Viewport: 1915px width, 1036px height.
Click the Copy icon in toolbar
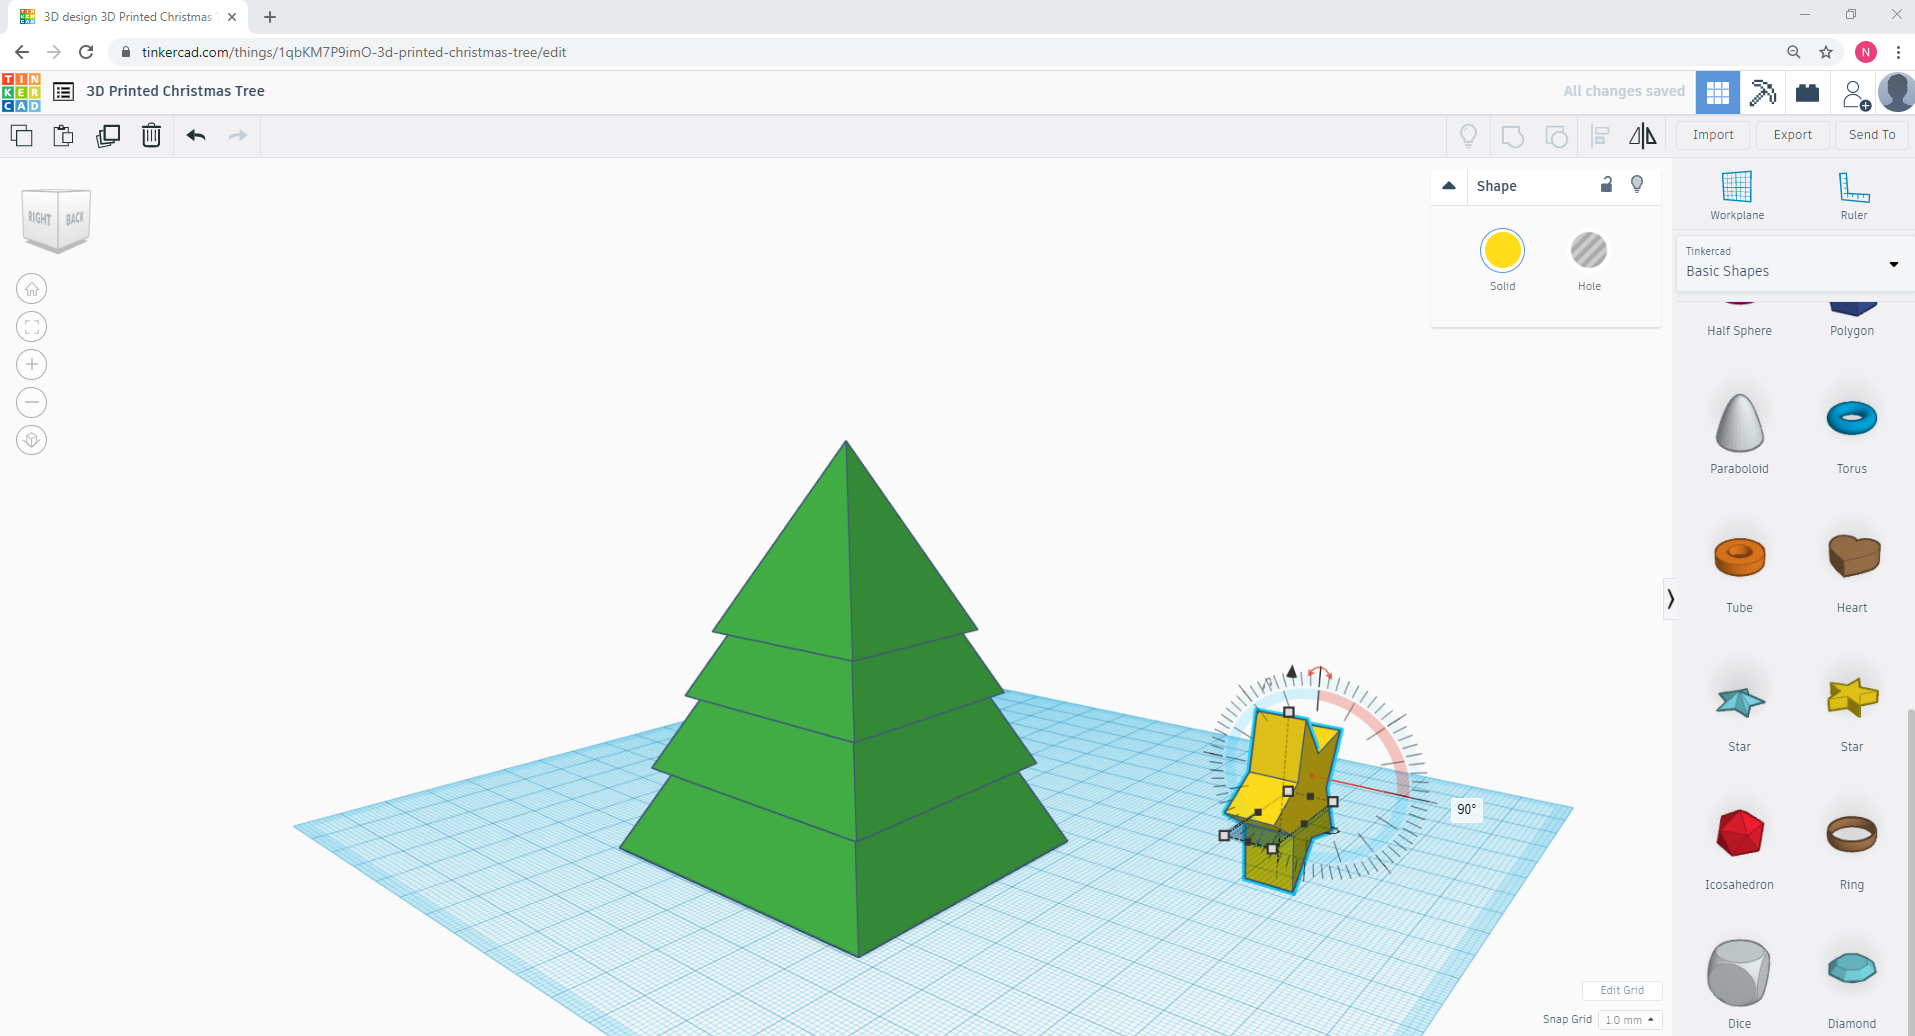point(21,135)
